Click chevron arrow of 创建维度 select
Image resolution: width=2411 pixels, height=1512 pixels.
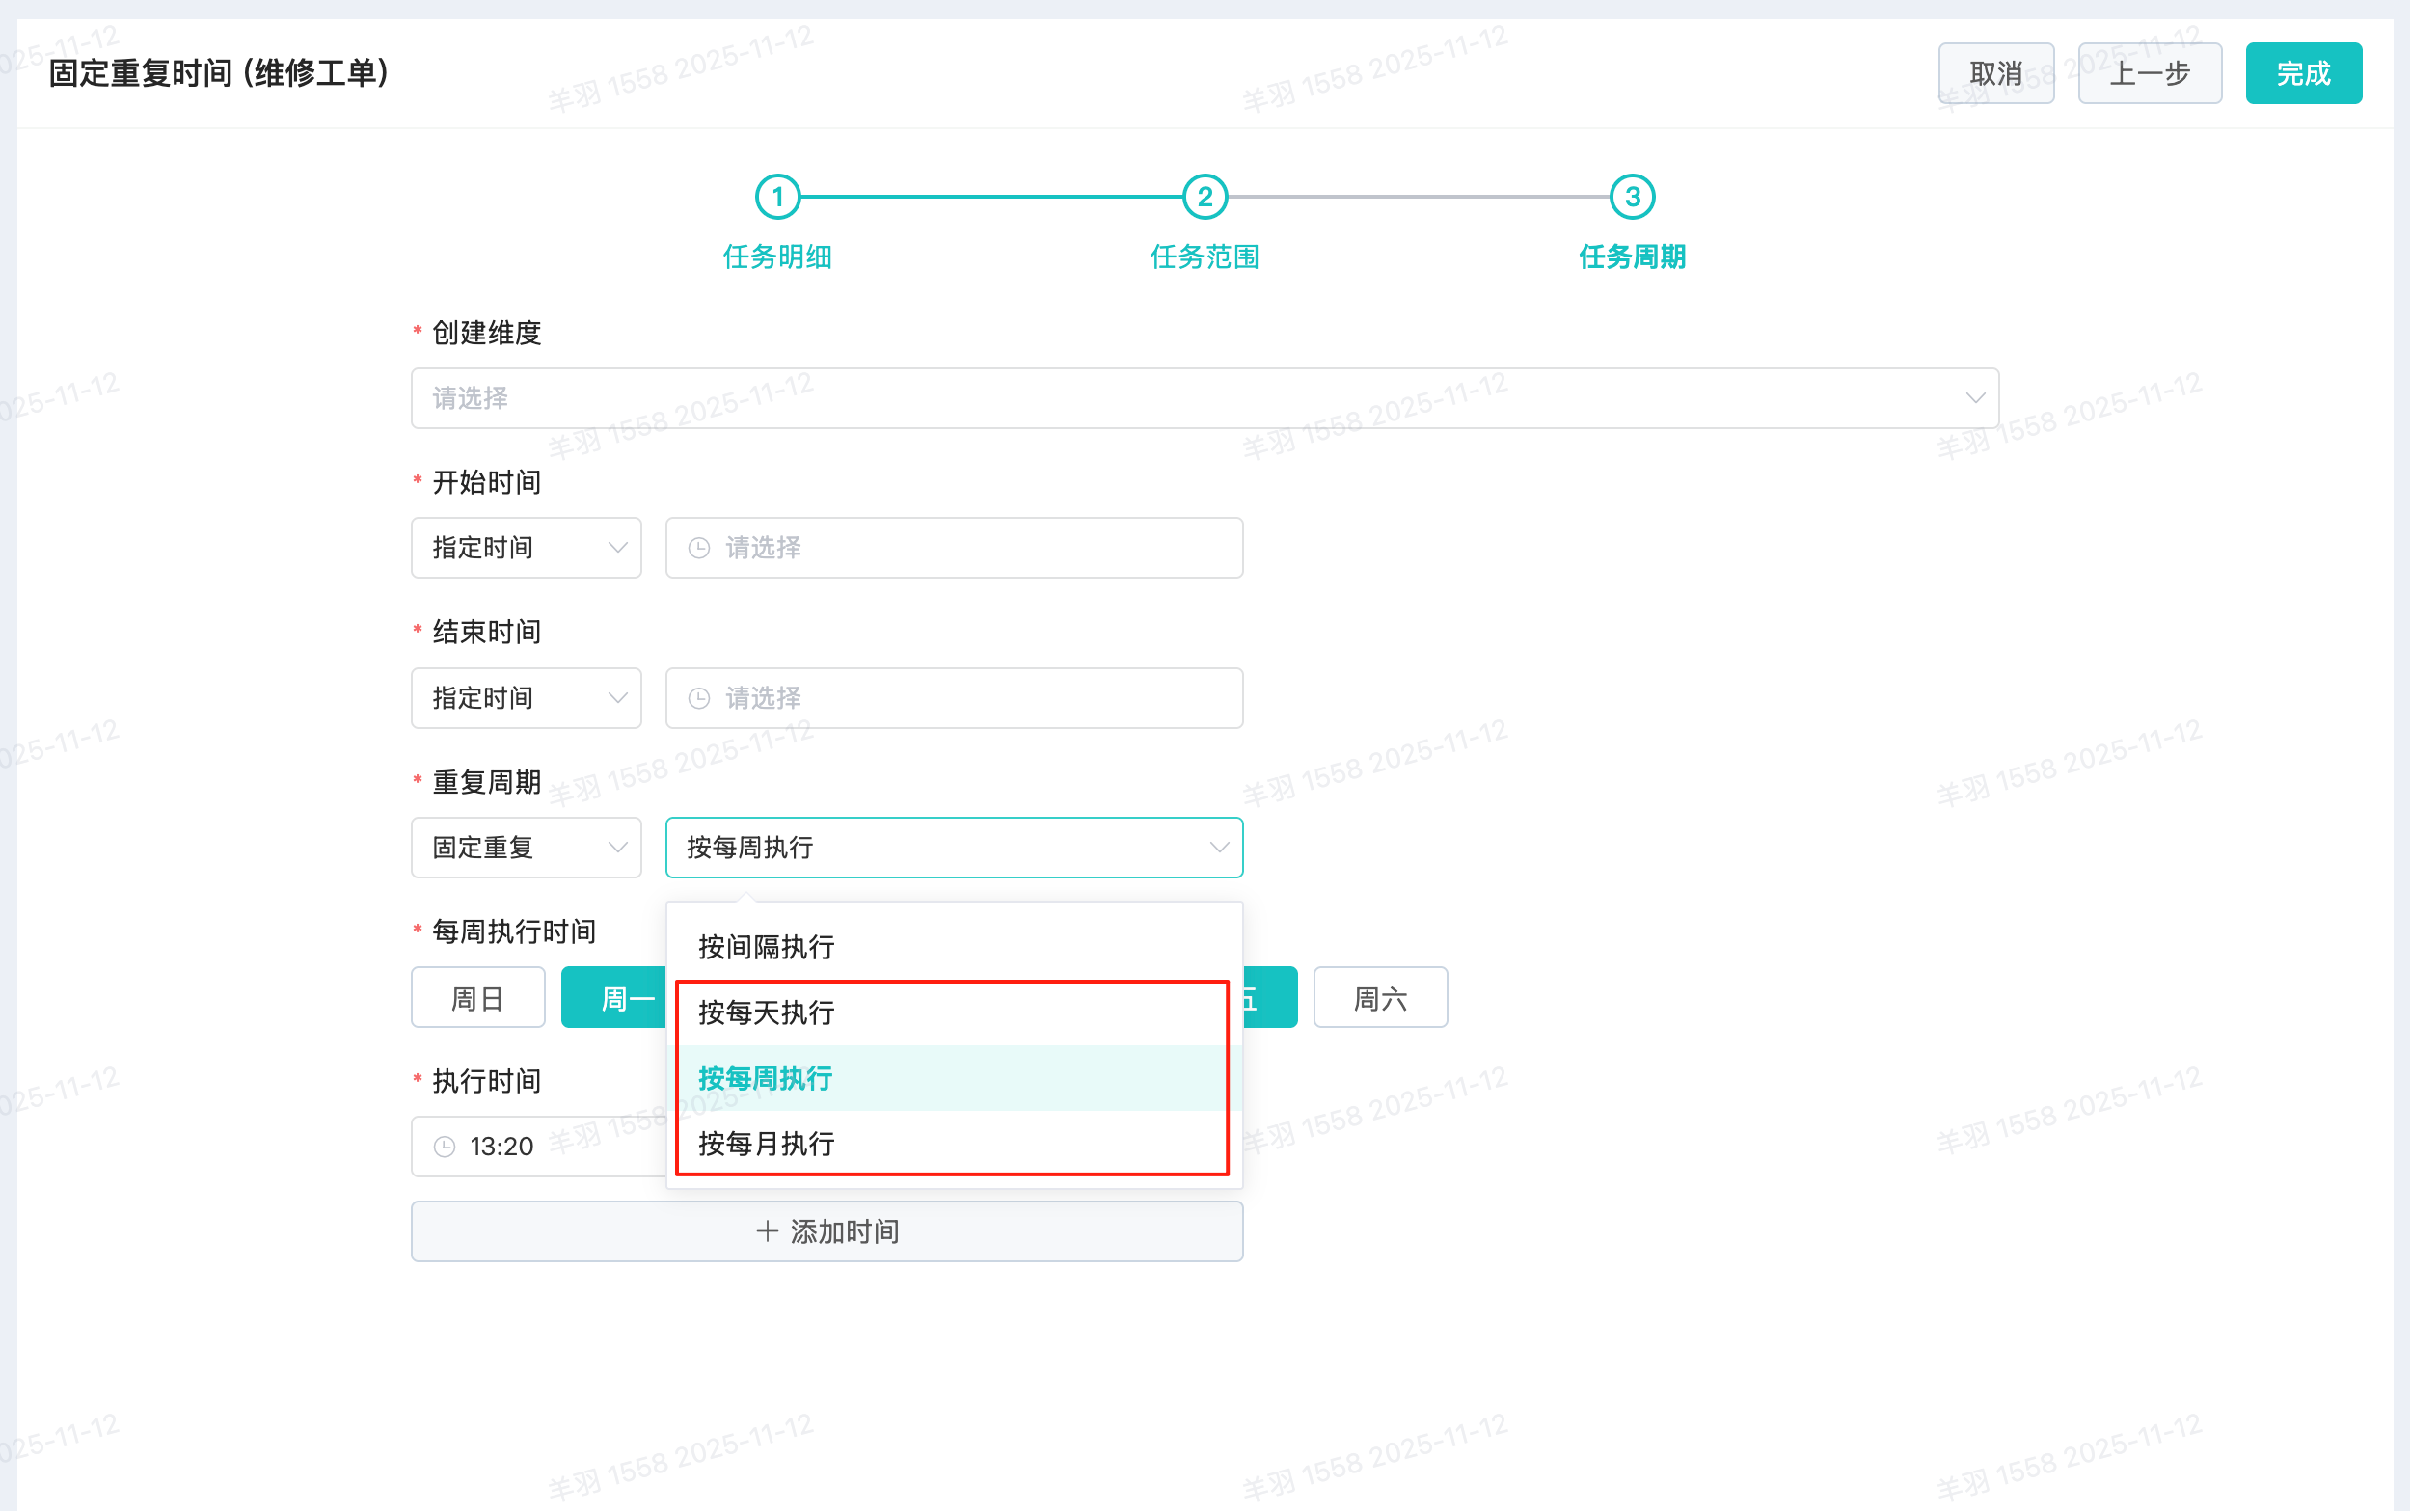tap(1974, 398)
